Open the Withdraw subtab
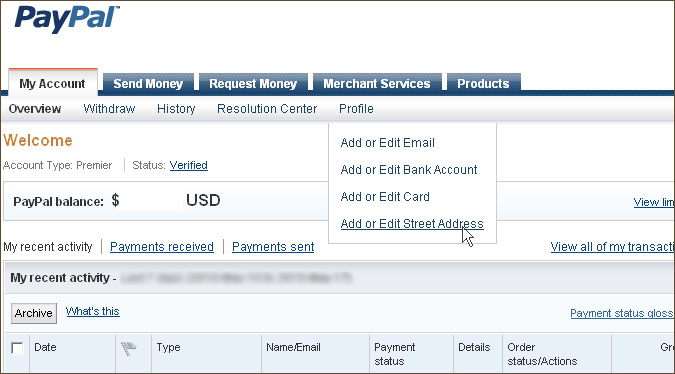 pyautogui.click(x=109, y=109)
